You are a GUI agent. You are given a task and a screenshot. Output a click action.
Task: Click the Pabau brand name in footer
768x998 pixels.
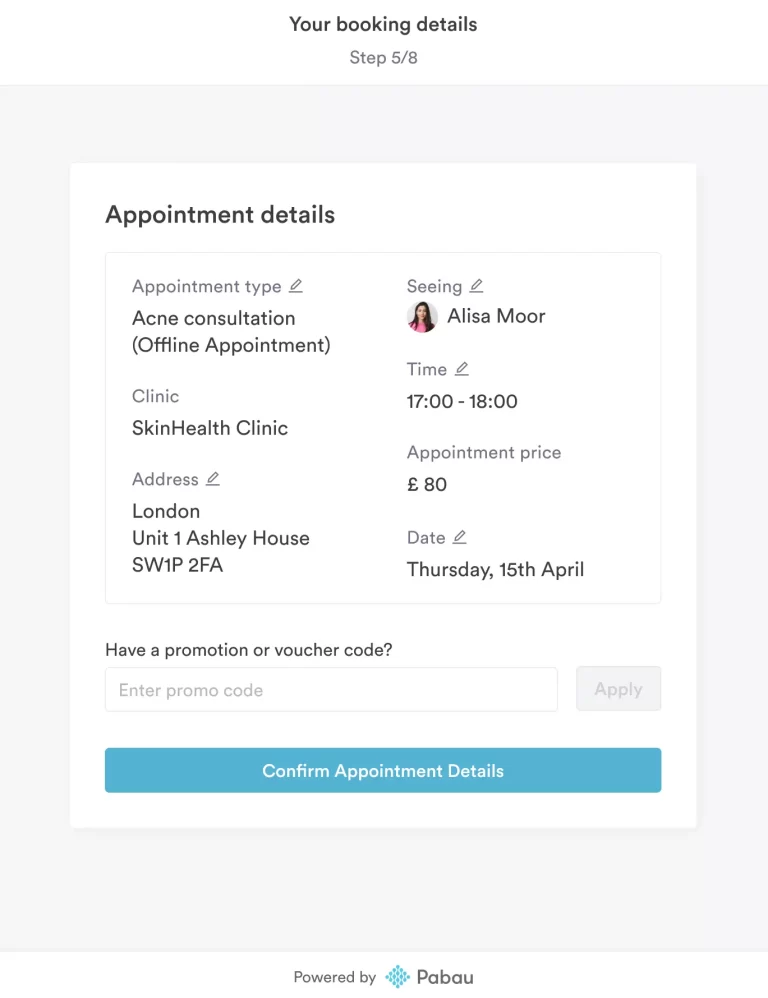[x=447, y=977]
